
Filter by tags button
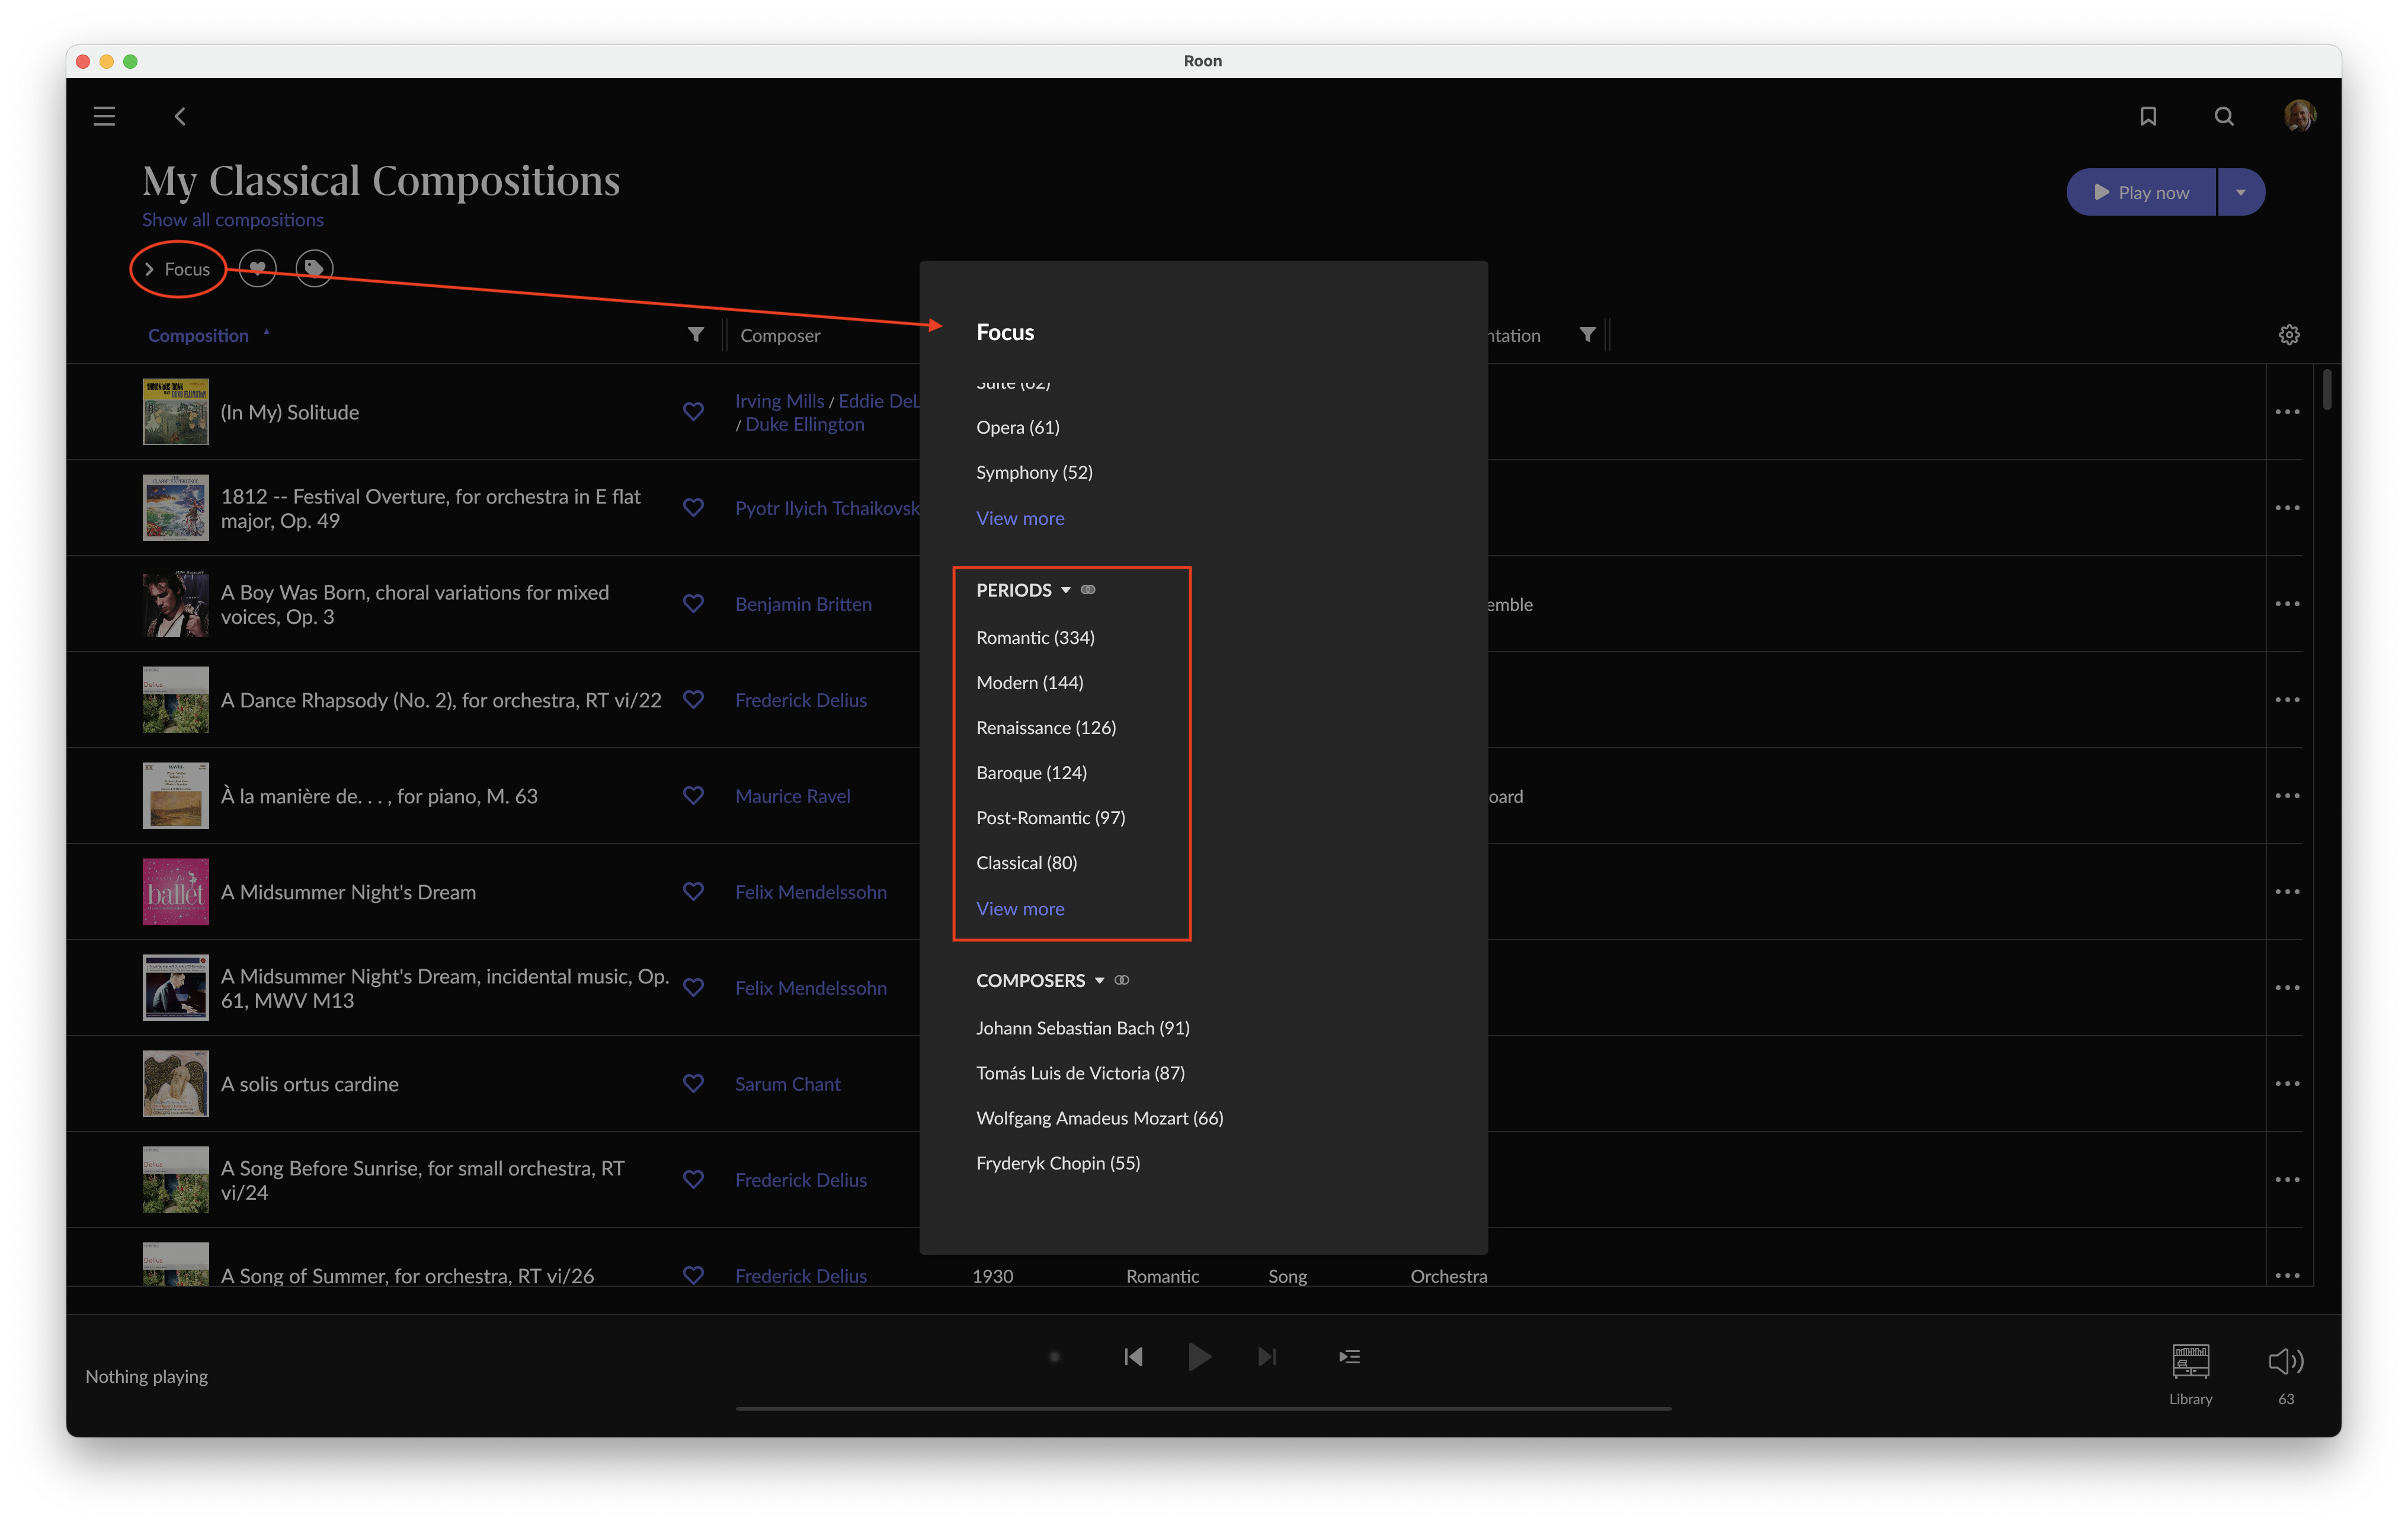pos(314,268)
